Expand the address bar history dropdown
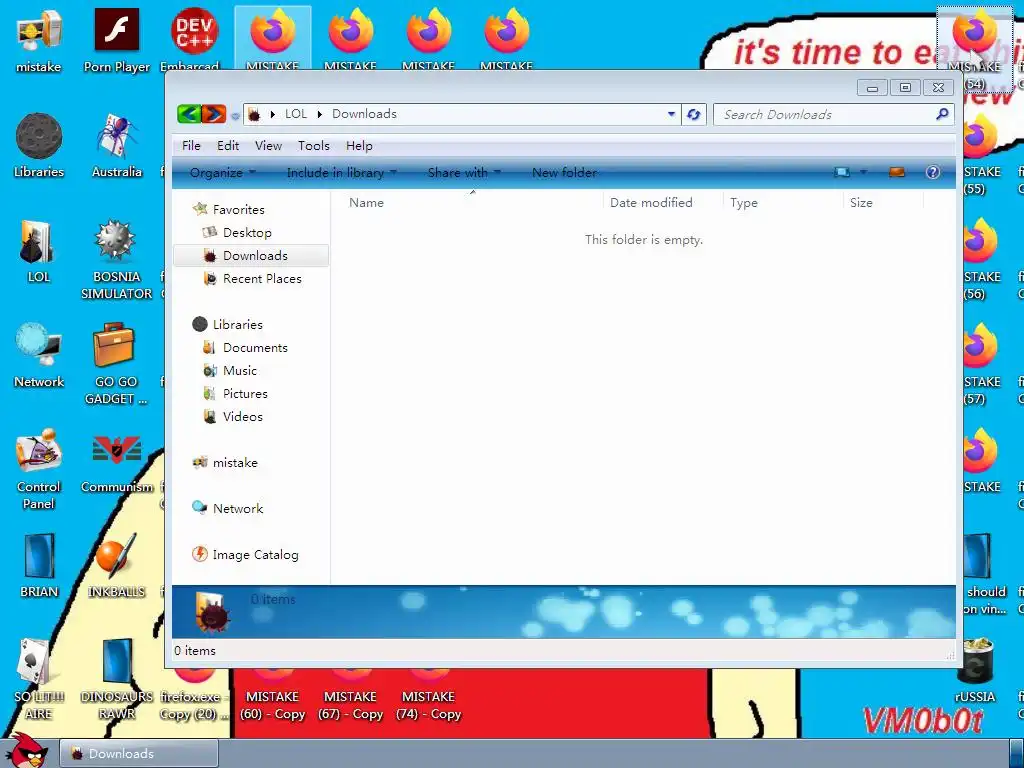The image size is (1024, 768). tap(671, 114)
